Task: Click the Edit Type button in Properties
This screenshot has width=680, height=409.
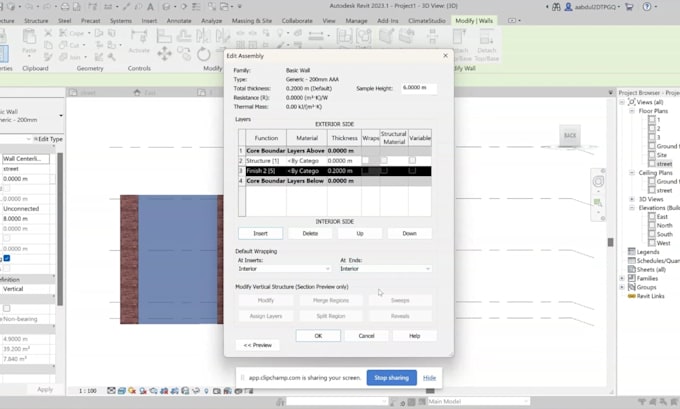Action: pyautogui.click(x=48, y=139)
